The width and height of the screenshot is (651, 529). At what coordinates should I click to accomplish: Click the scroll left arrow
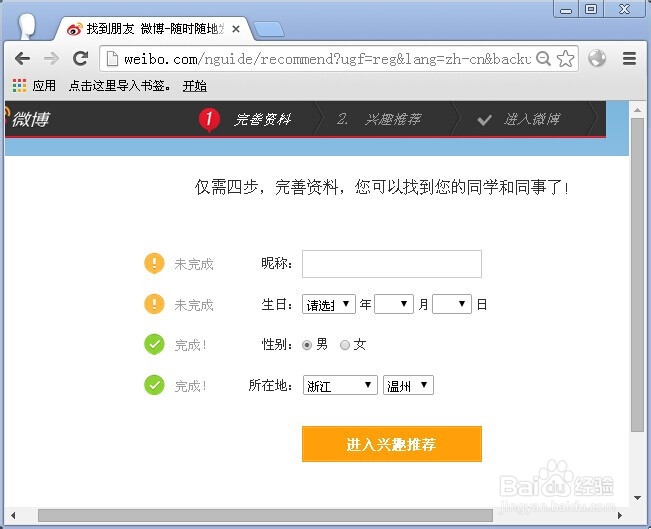click(13, 515)
